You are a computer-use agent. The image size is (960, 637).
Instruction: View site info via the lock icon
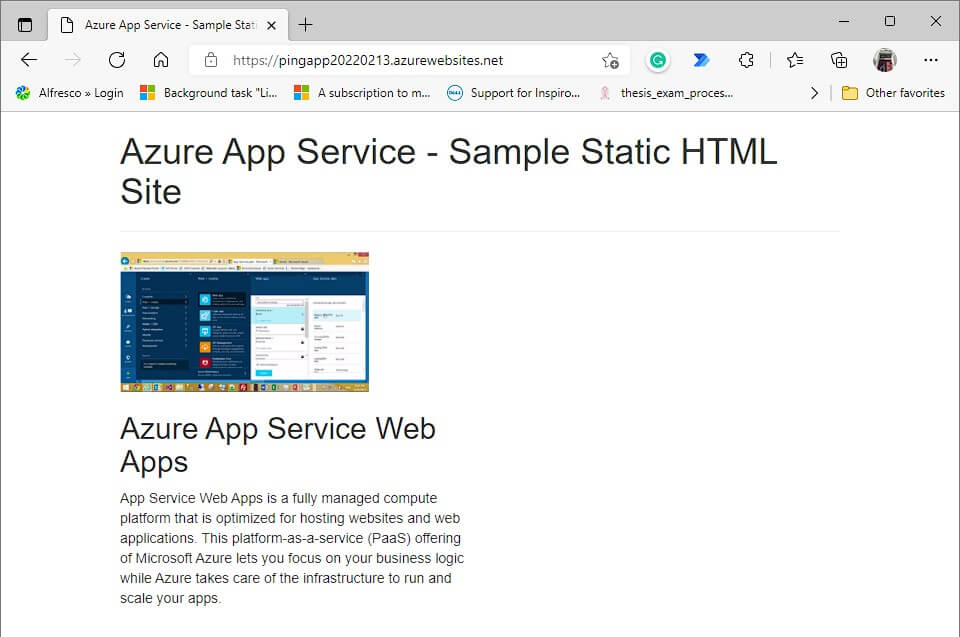pos(211,60)
